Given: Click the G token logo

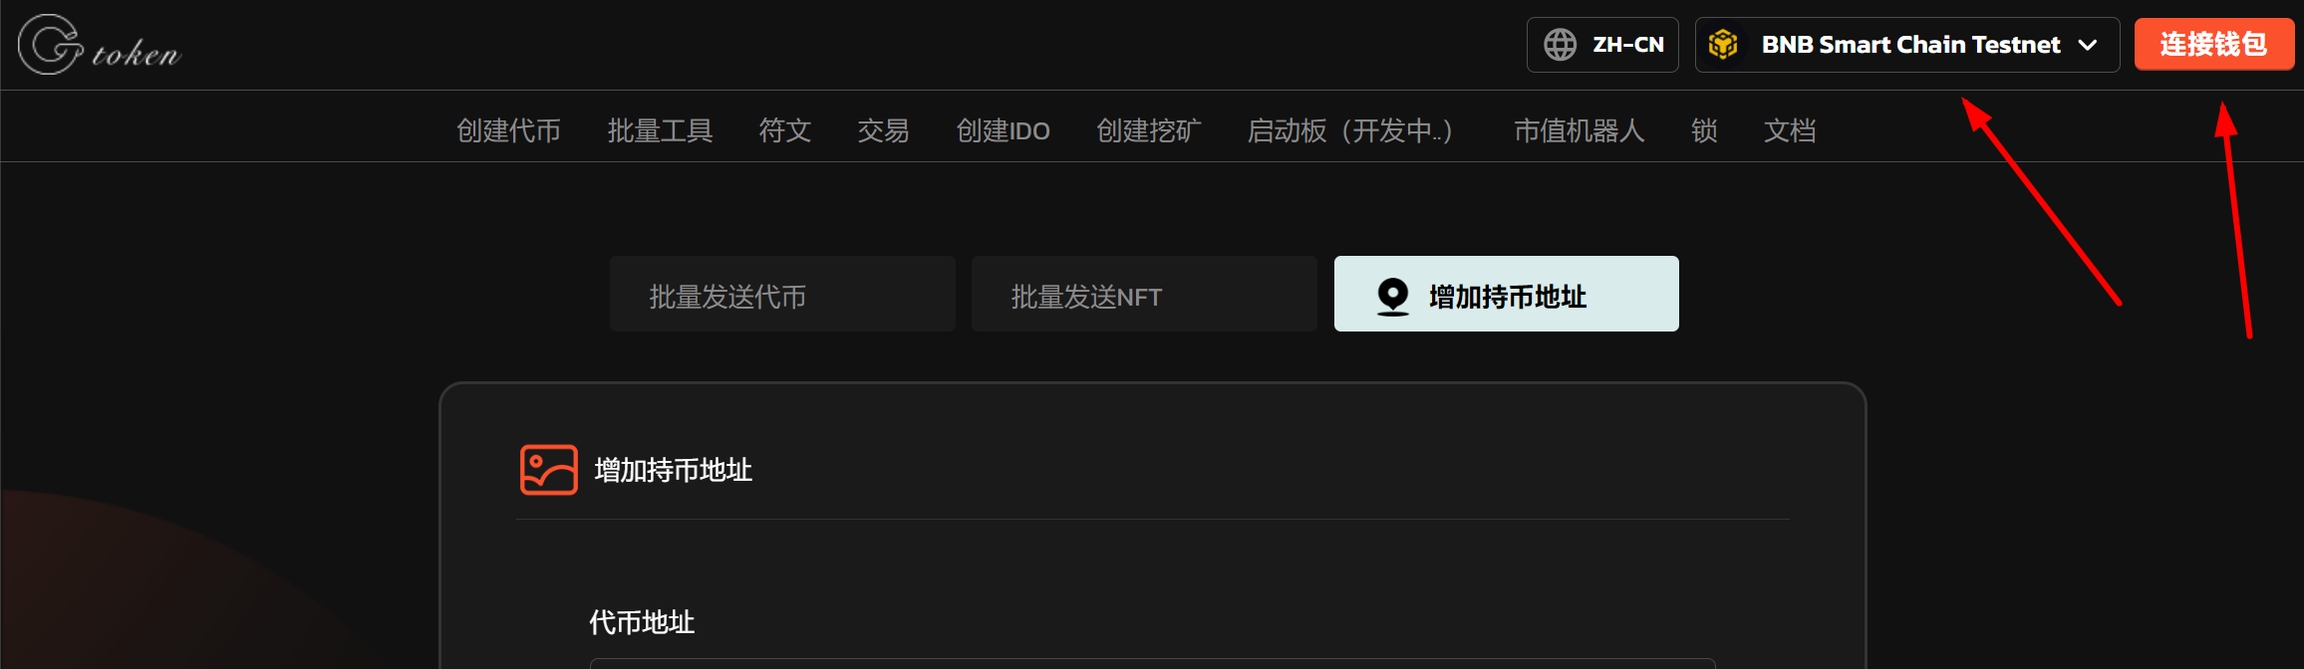Looking at the screenshot, I should click(x=99, y=44).
